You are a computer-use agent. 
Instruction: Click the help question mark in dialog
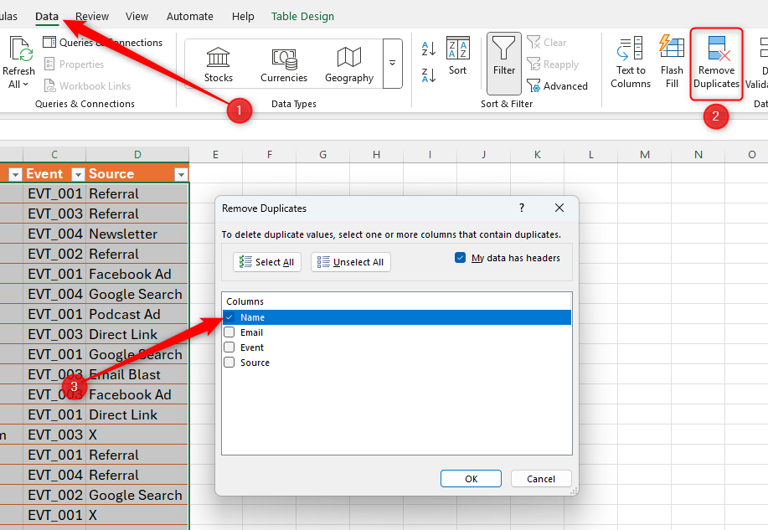(x=522, y=208)
